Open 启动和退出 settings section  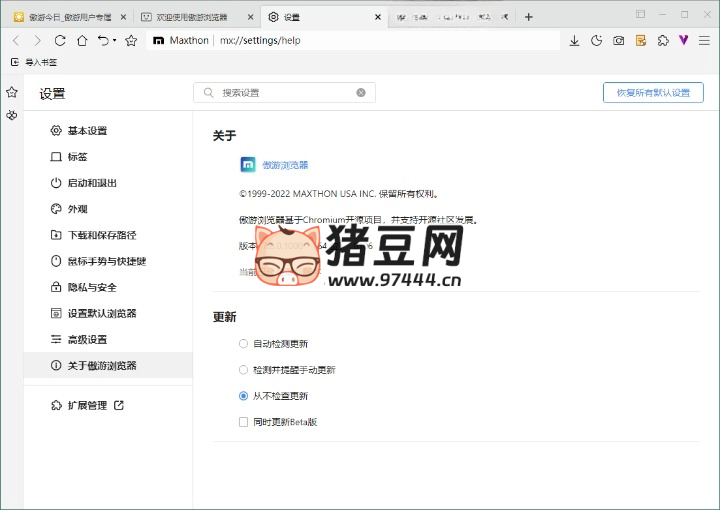(x=108, y=183)
